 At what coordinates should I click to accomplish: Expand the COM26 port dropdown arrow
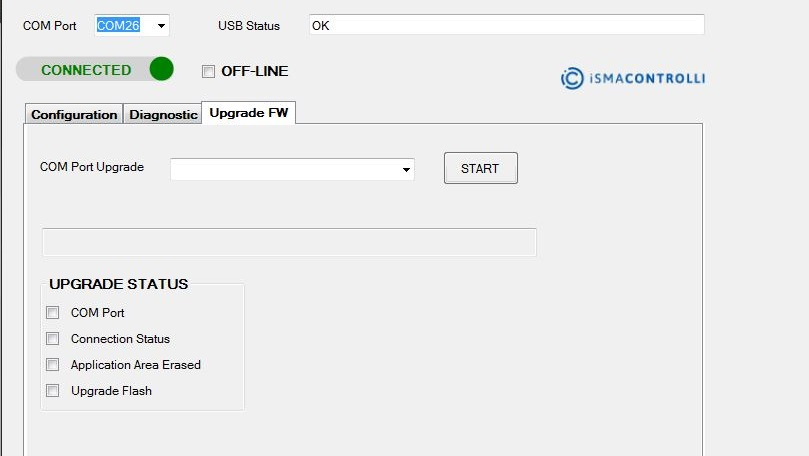click(x=161, y=26)
